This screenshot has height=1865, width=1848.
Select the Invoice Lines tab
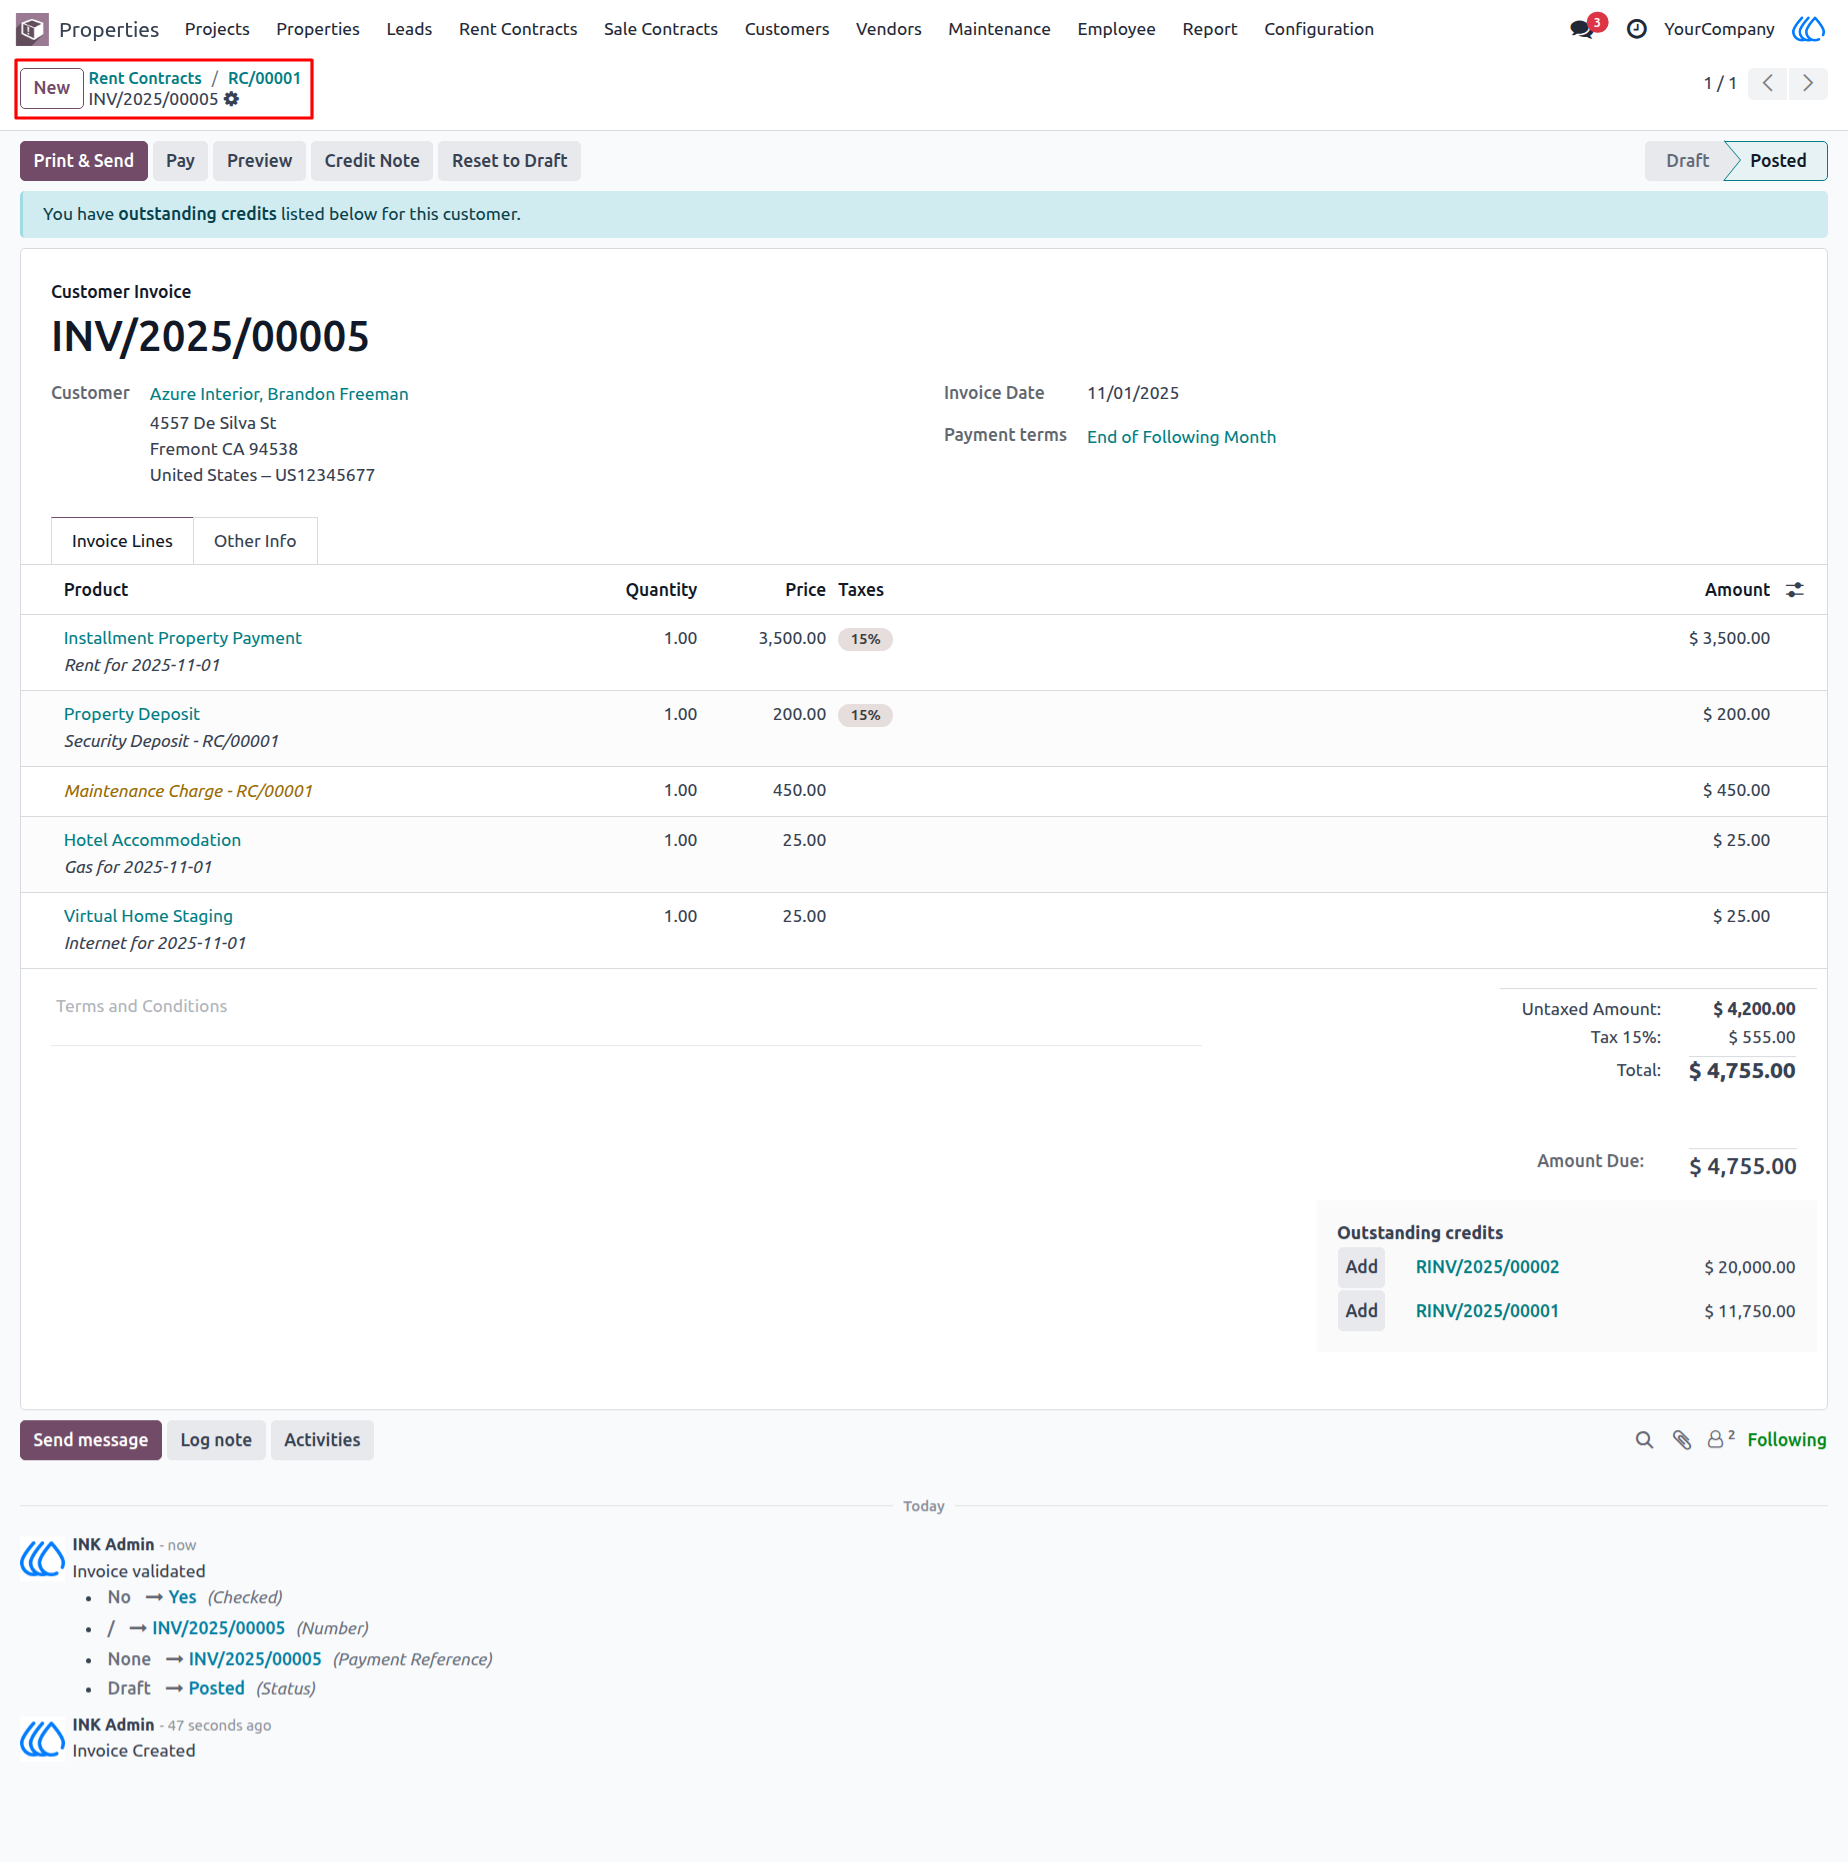[x=122, y=541]
